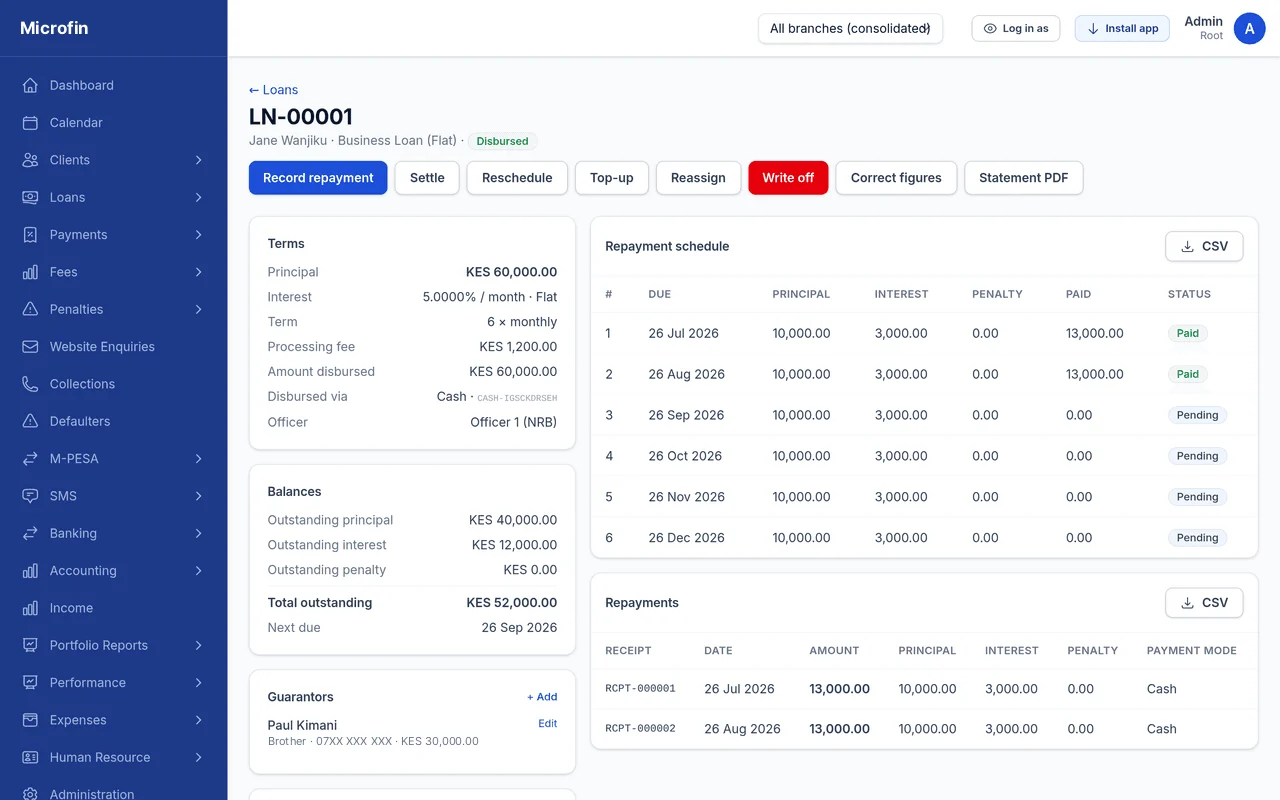Screen dimensions: 1280x800
Task: Edit guarantor Paul Kimani
Action: [x=548, y=724]
